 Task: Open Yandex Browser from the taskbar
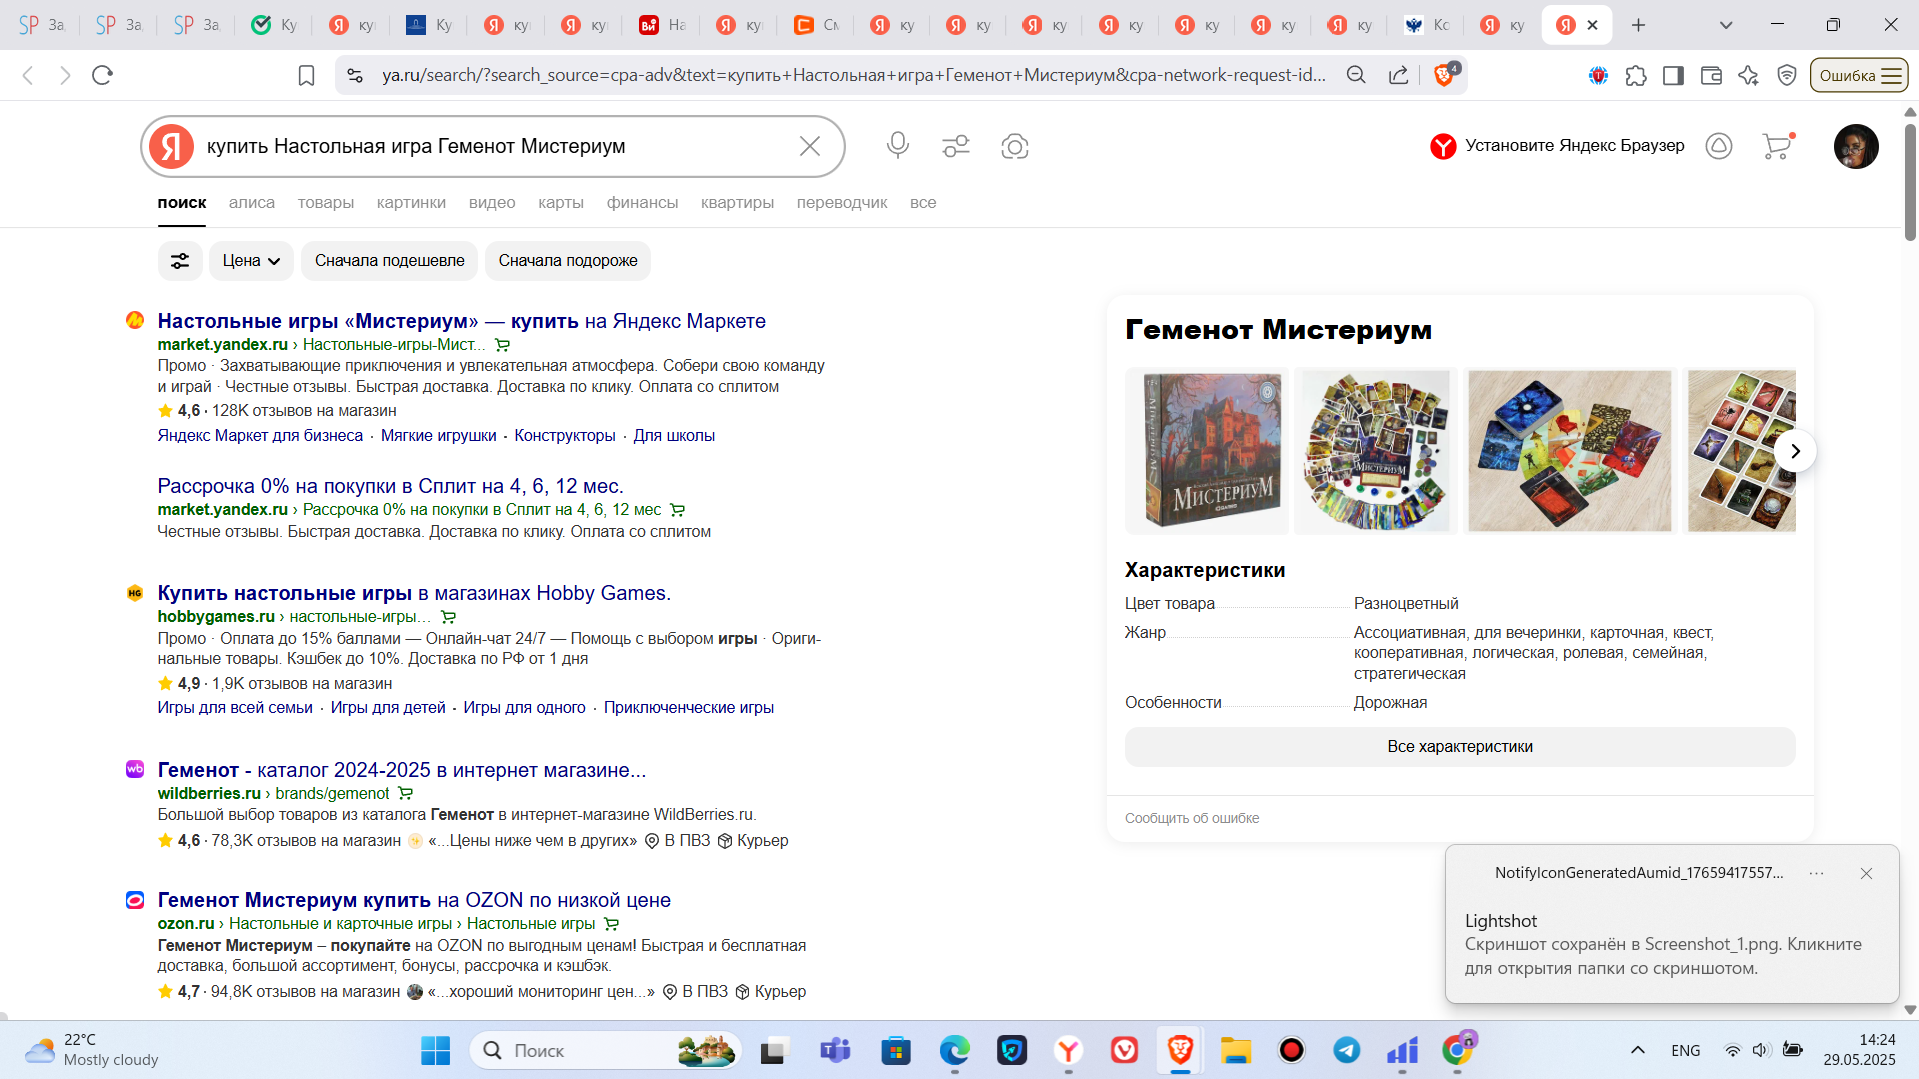coord(1069,1051)
